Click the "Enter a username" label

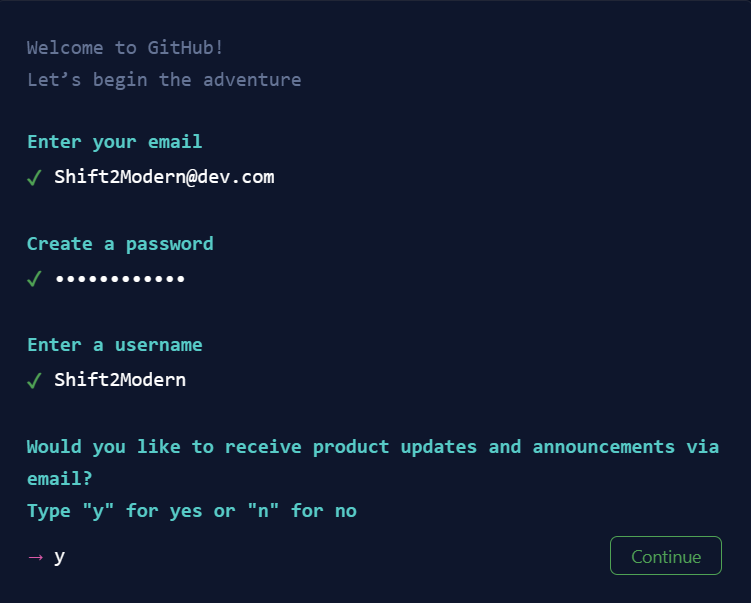114,344
